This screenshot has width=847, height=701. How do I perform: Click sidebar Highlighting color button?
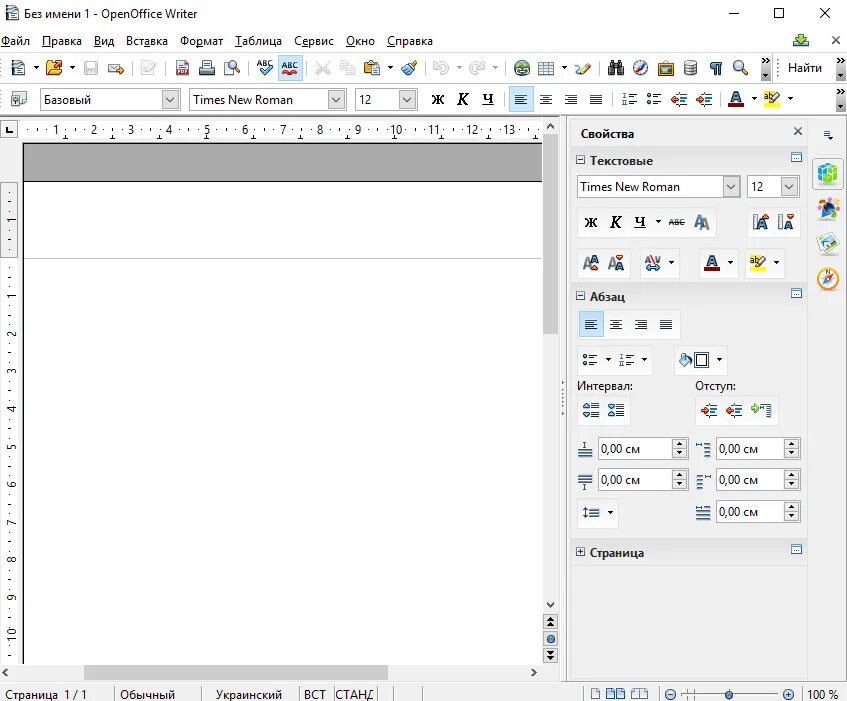(x=757, y=262)
